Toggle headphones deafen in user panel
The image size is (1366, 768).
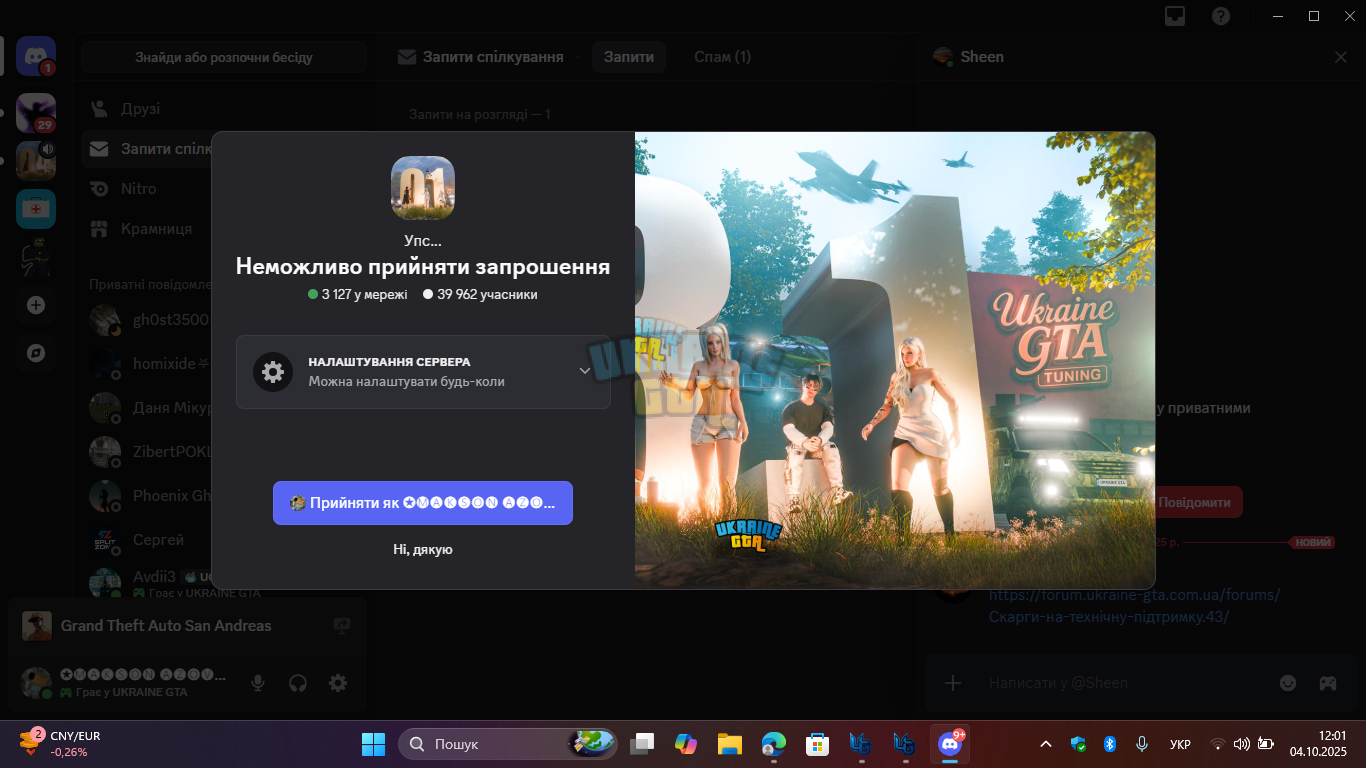297,683
